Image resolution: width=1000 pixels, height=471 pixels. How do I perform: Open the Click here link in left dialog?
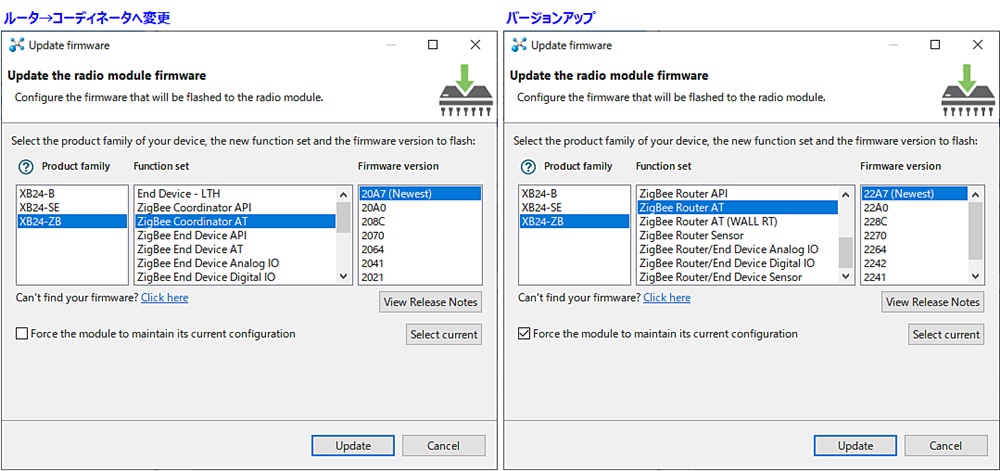click(x=164, y=298)
